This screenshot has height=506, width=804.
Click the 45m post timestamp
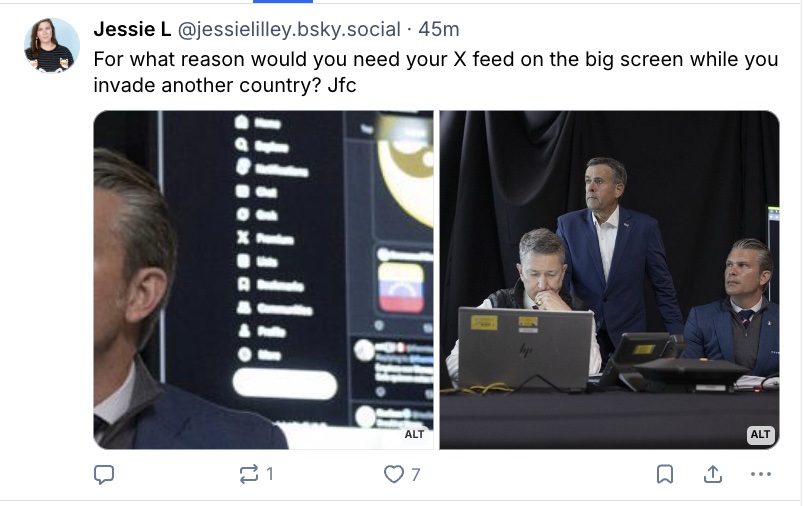click(440, 29)
